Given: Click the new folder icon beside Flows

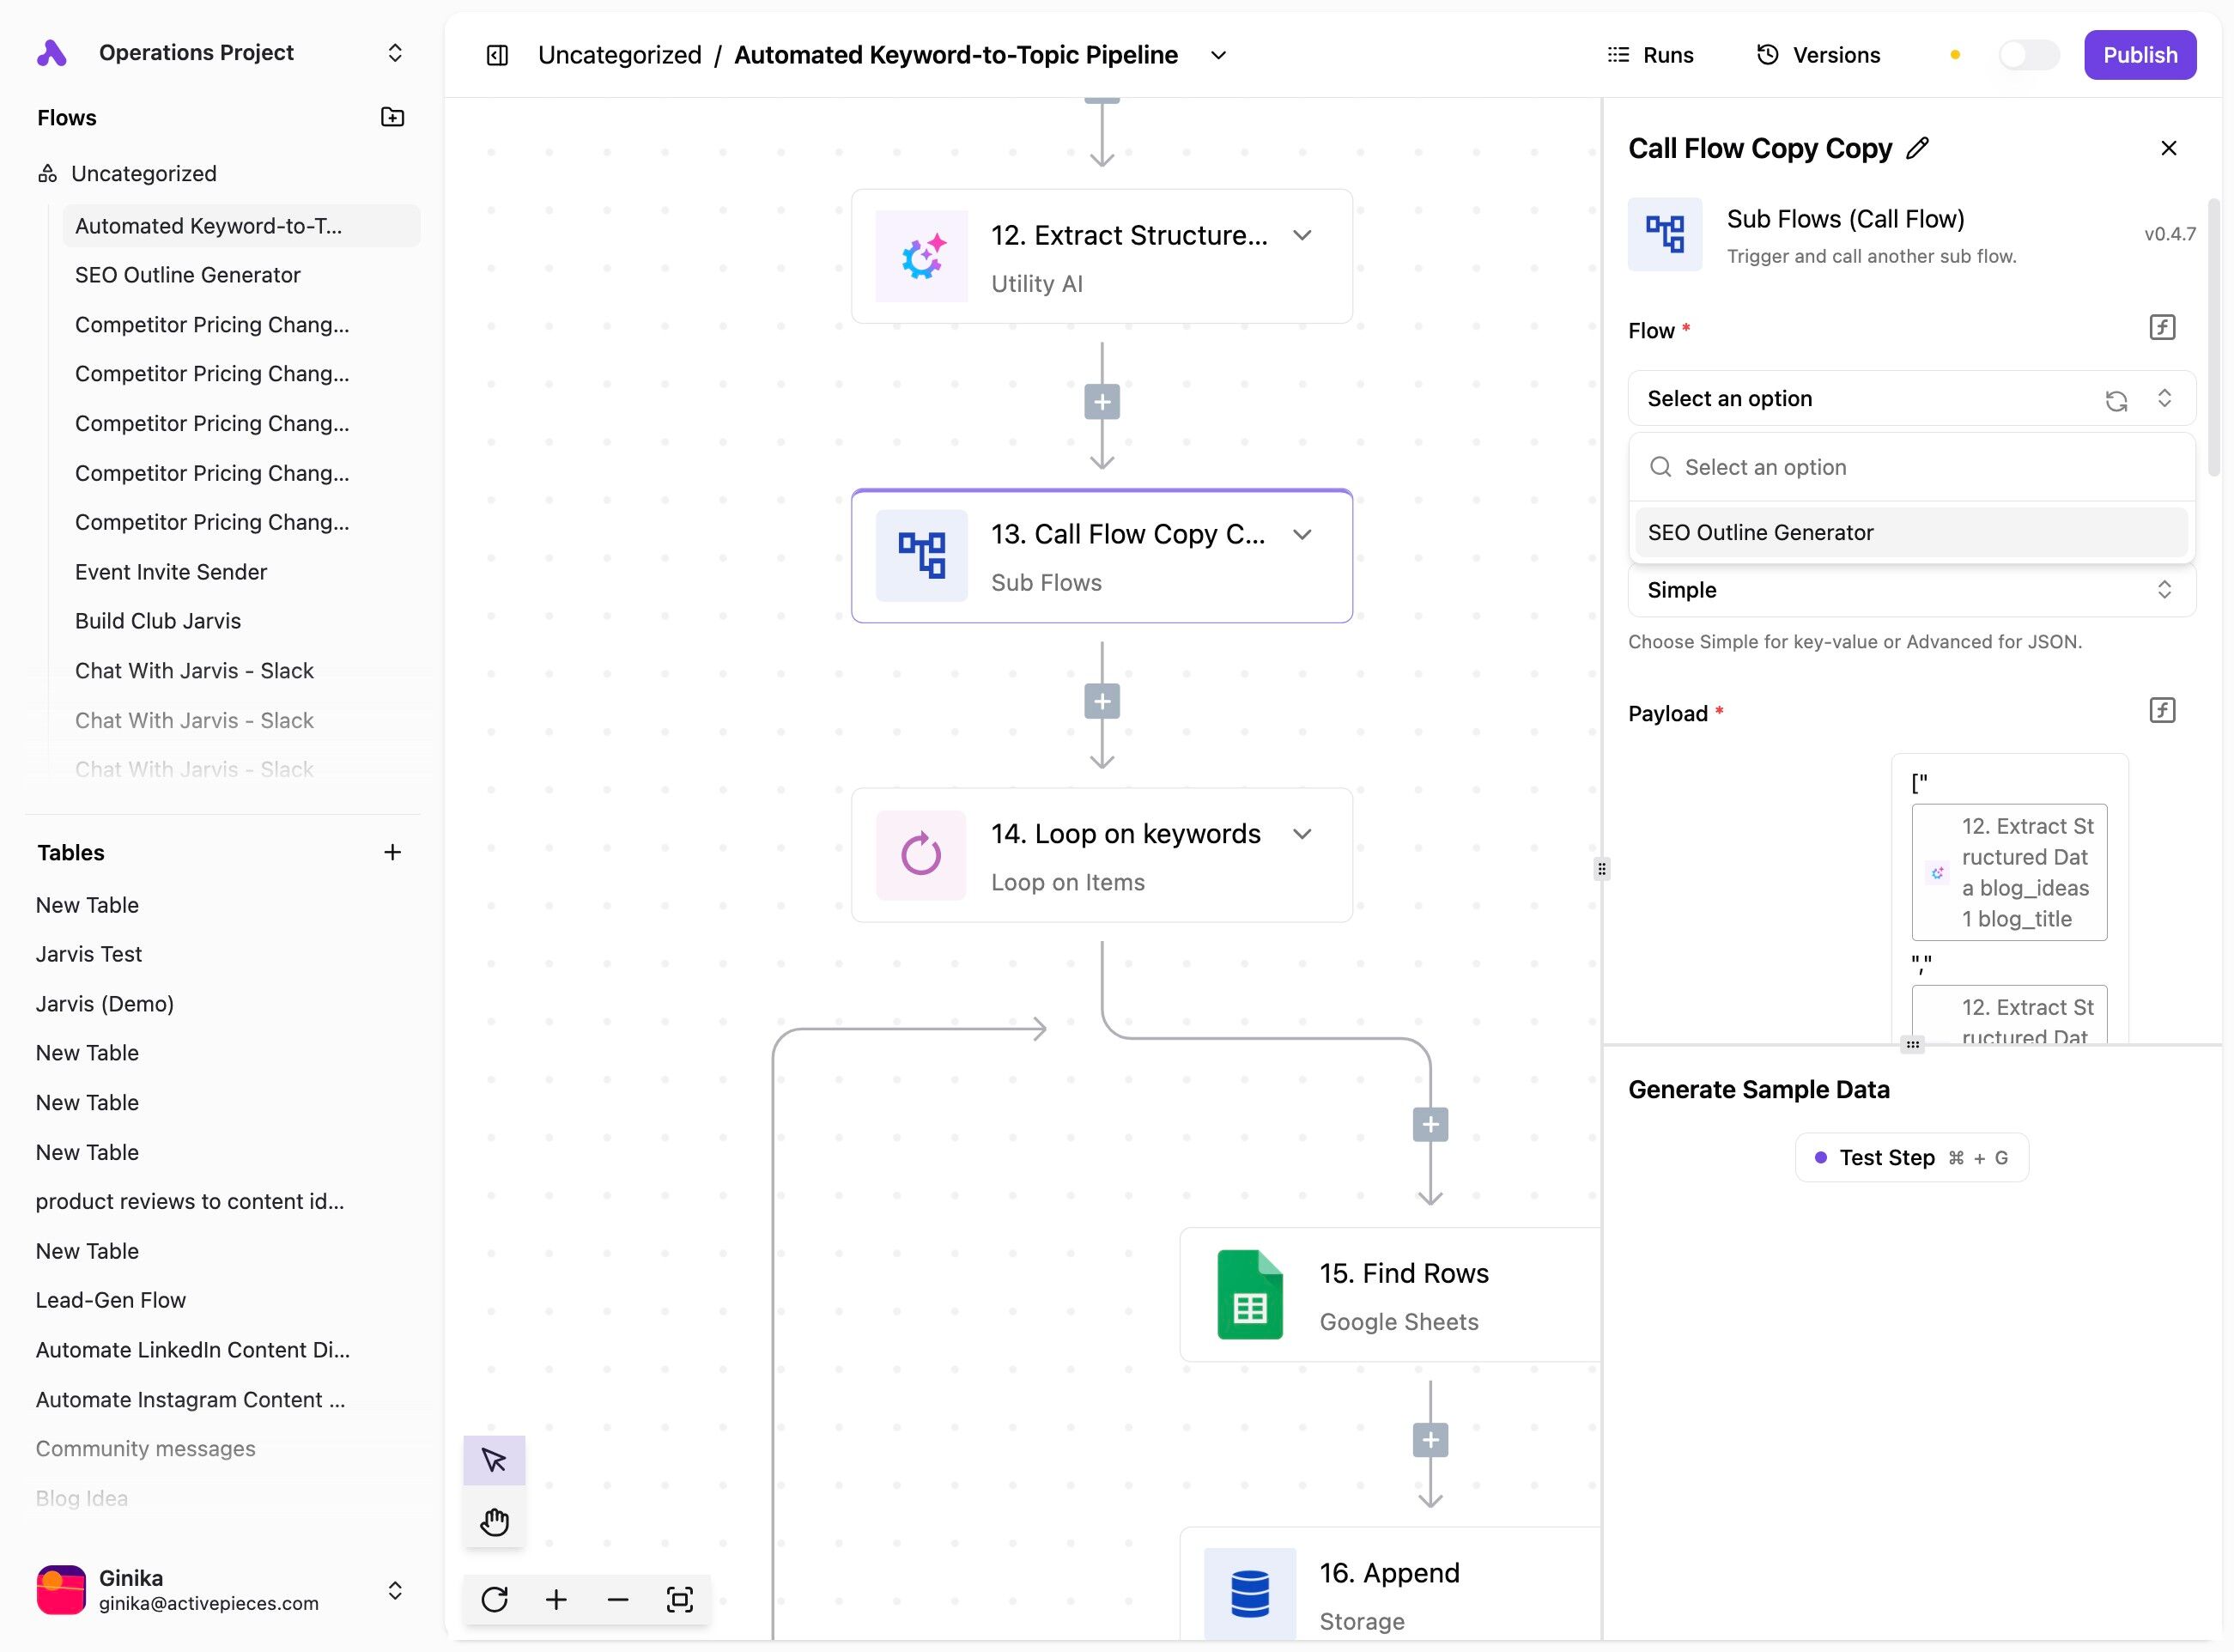Looking at the screenshot, I should click(x=392, y=117).
